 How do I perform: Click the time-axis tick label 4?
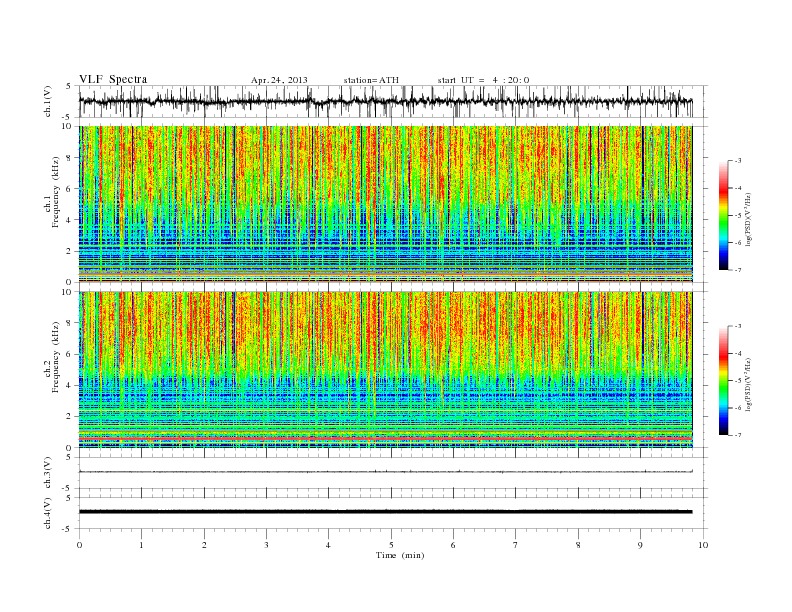[328, 545]
